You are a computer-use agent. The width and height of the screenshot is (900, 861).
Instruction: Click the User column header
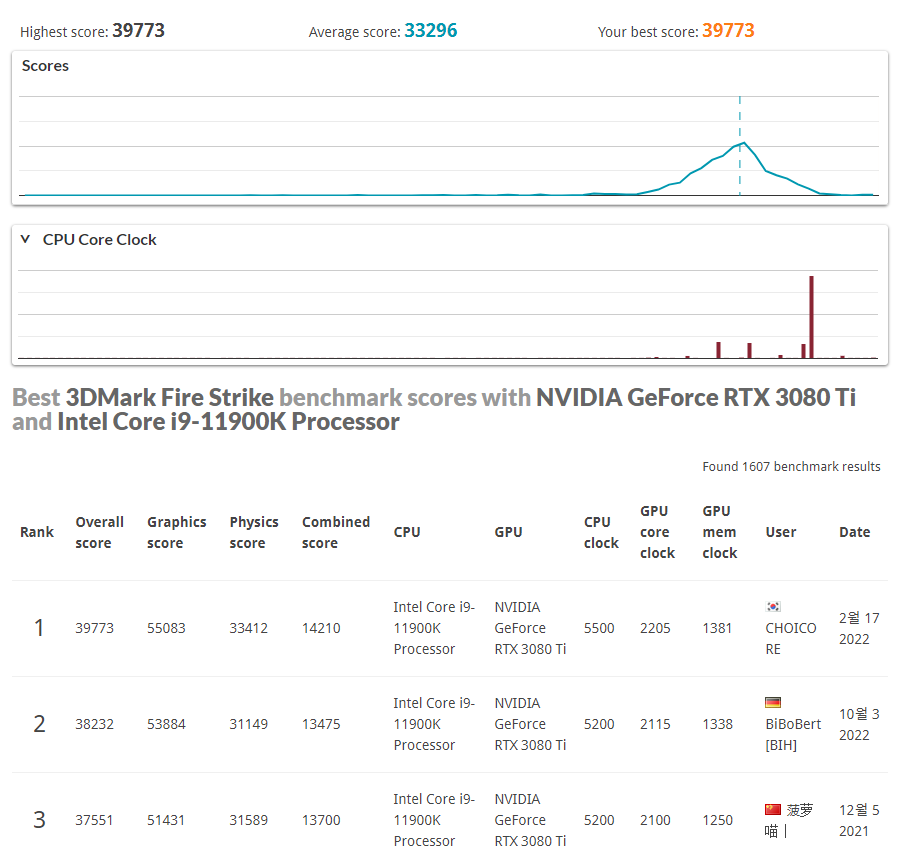point(781,532)
